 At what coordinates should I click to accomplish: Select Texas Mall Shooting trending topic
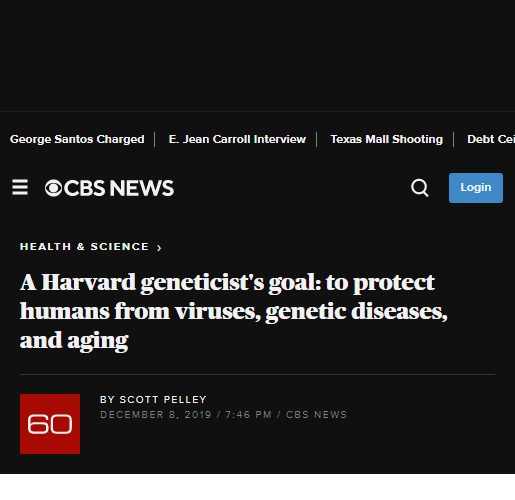(x=386, y=139)
